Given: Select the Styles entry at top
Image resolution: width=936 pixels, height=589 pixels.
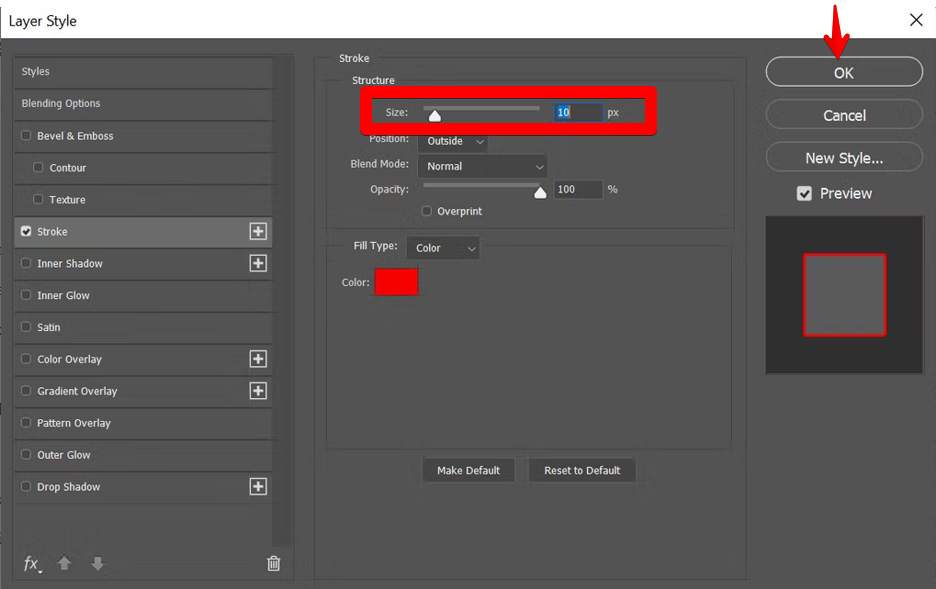Looking at the screenshot, I should 36,72.
